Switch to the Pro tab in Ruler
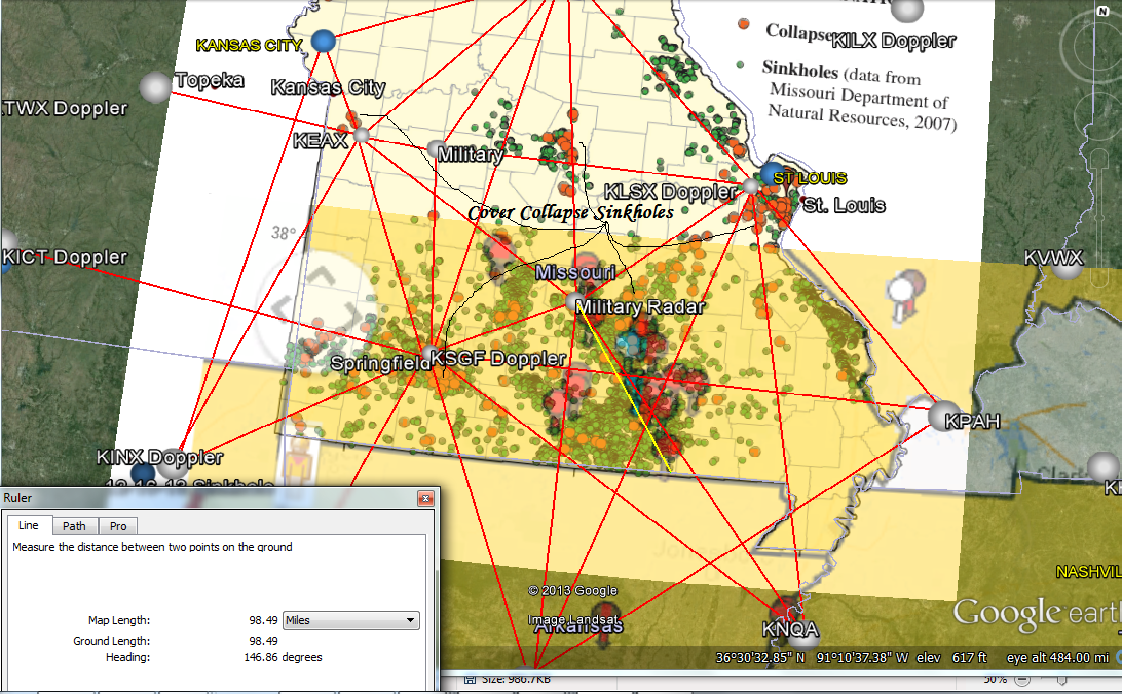 (x=117, y=525)
